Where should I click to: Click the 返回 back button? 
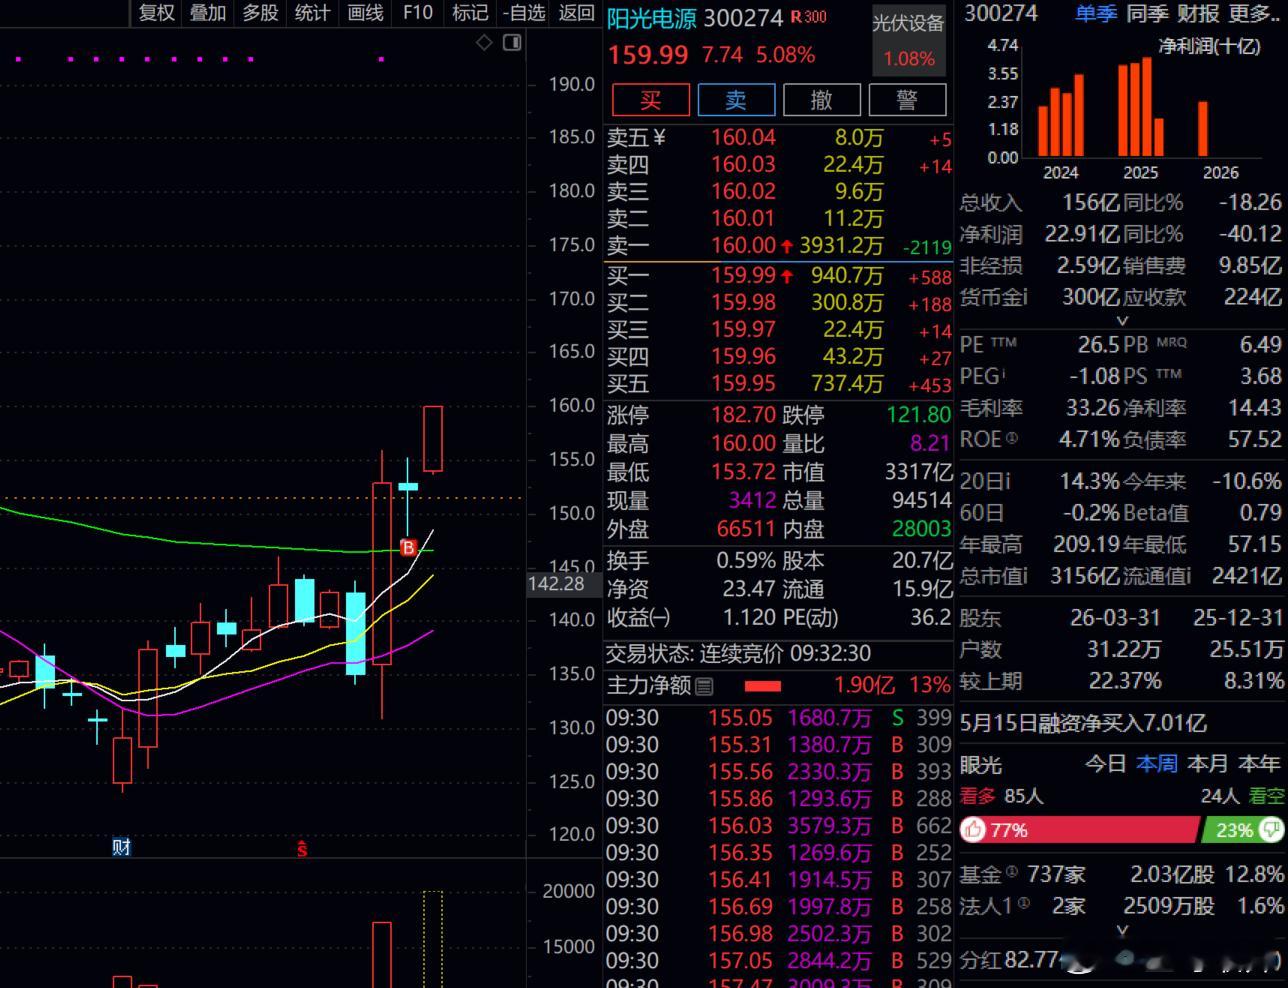coord(577,13)
